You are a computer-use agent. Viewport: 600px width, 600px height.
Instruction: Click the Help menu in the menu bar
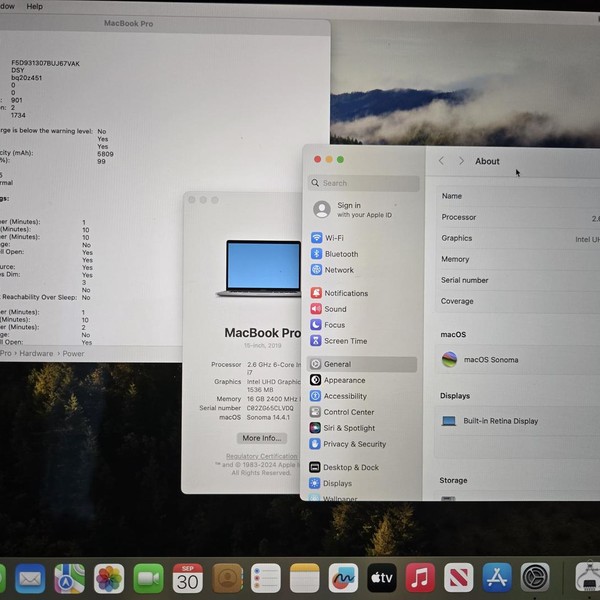34,7
